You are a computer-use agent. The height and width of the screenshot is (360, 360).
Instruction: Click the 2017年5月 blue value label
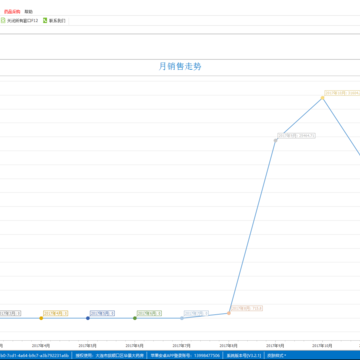(x=102, y=313)
